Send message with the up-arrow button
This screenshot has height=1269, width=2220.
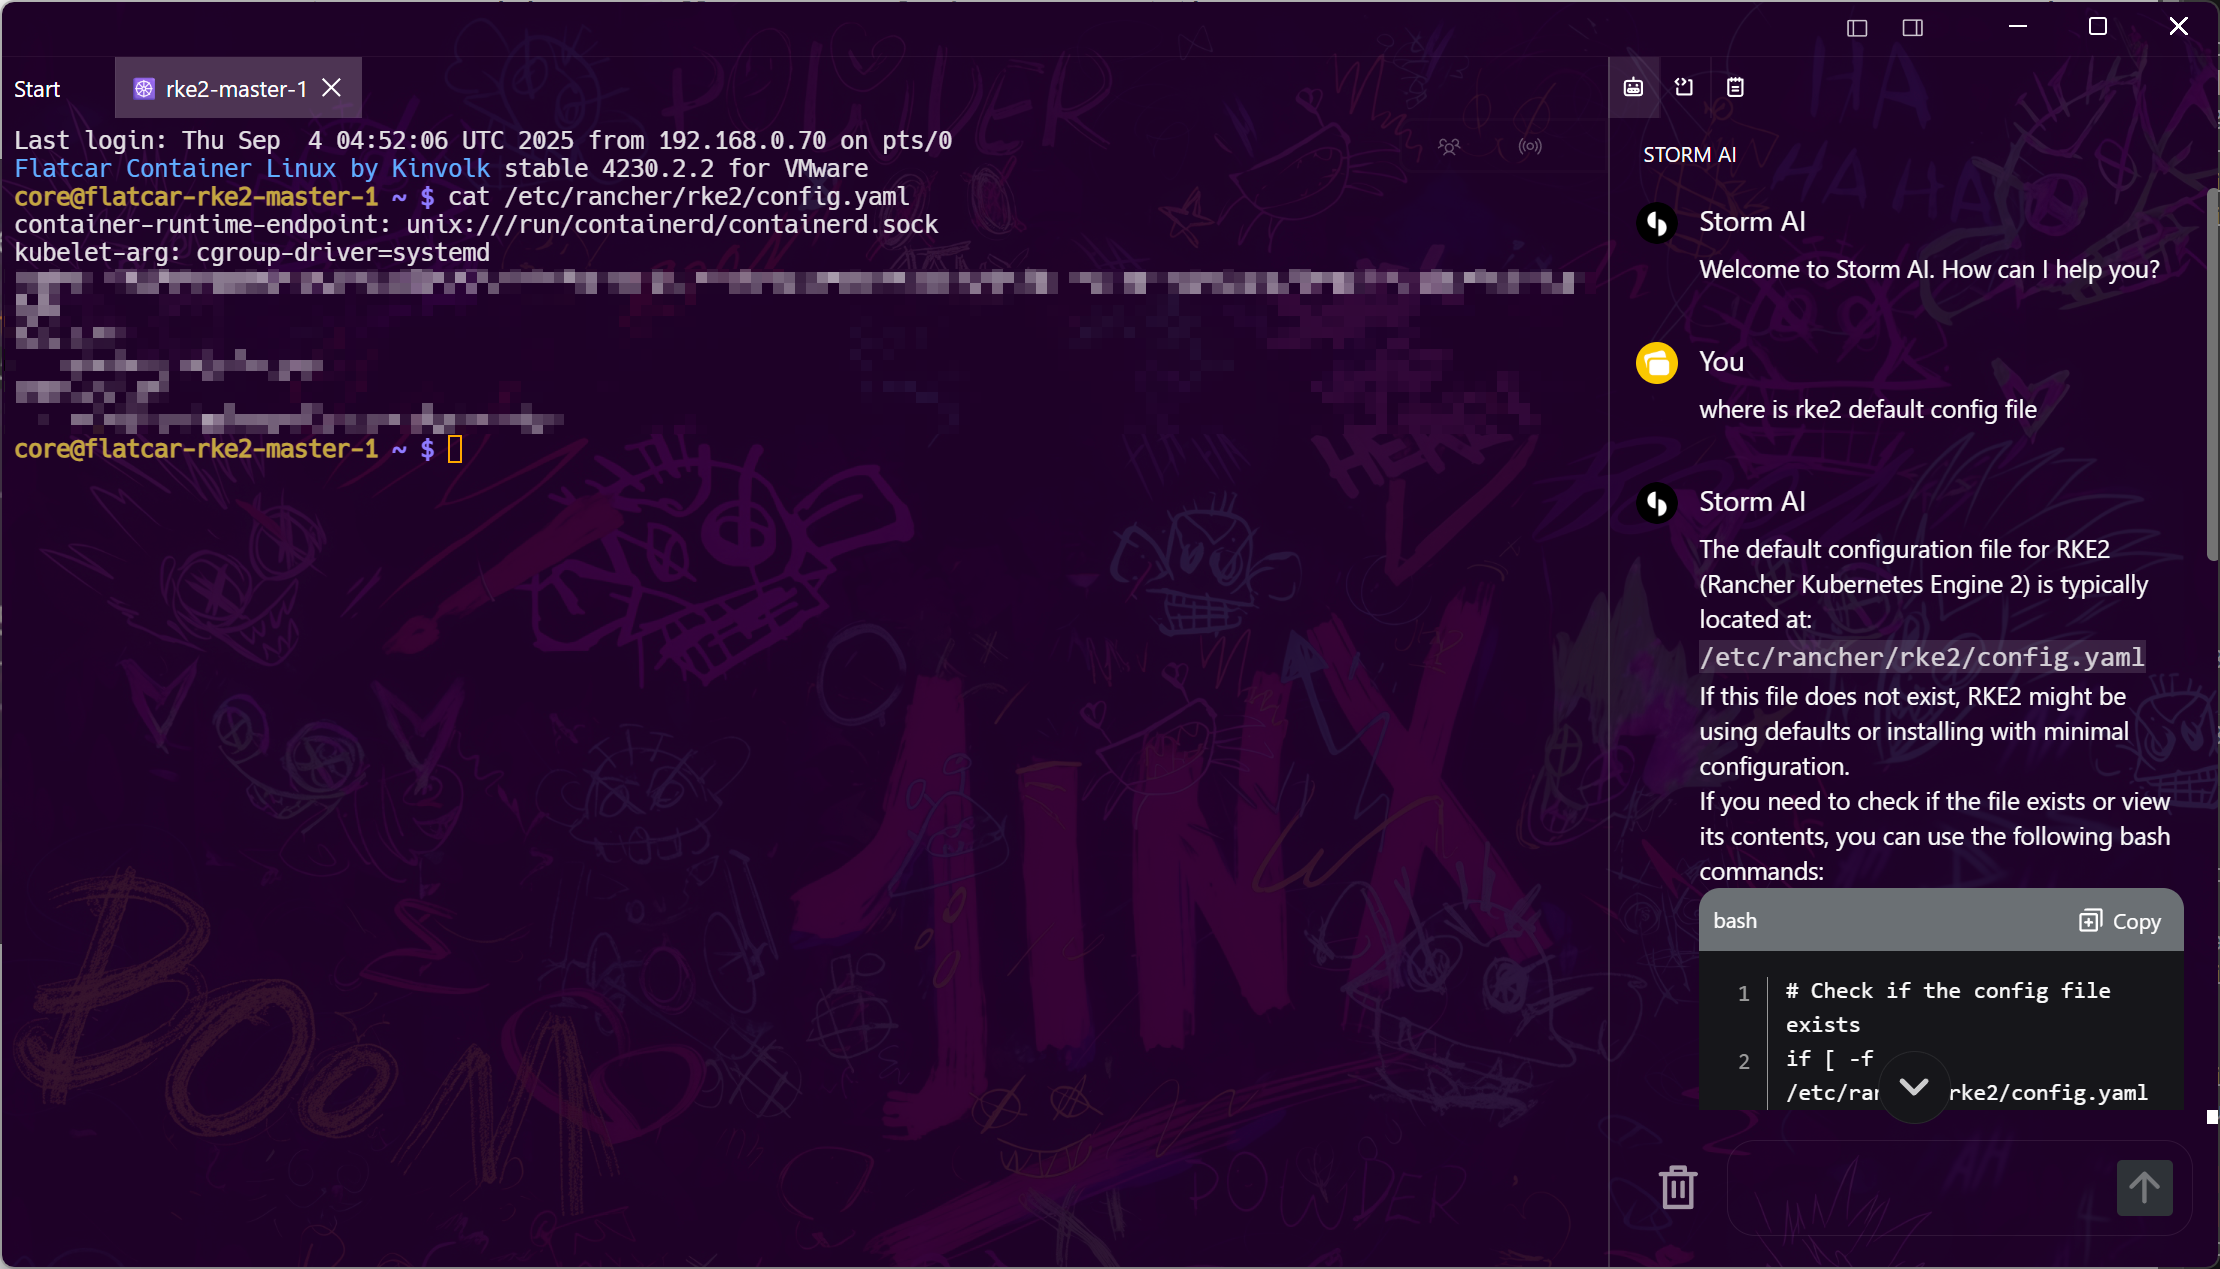pos(2144,1187)
